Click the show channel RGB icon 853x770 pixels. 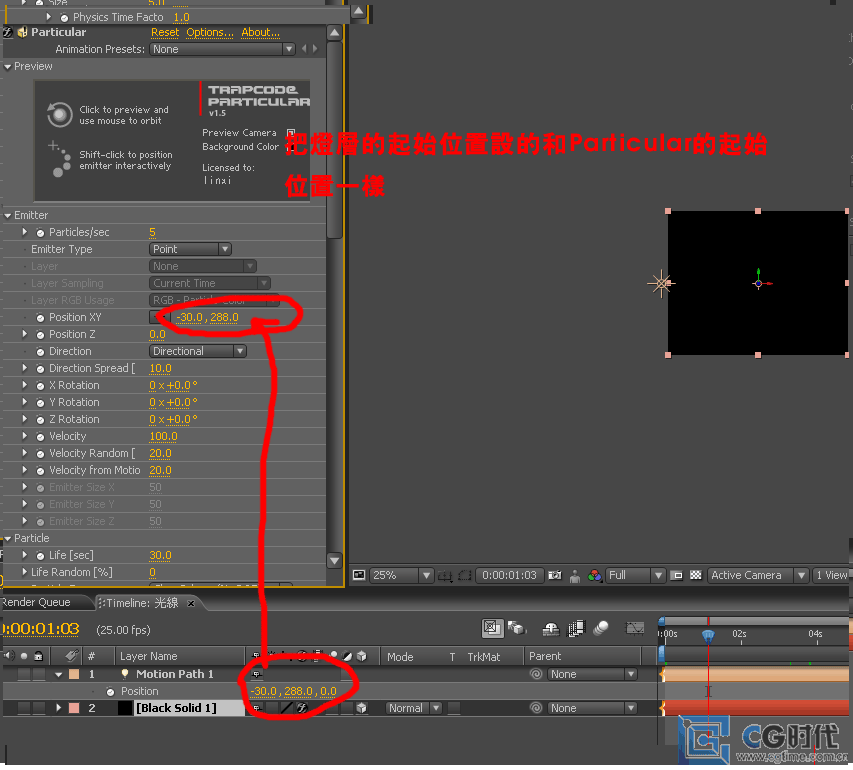pos(595,575)
